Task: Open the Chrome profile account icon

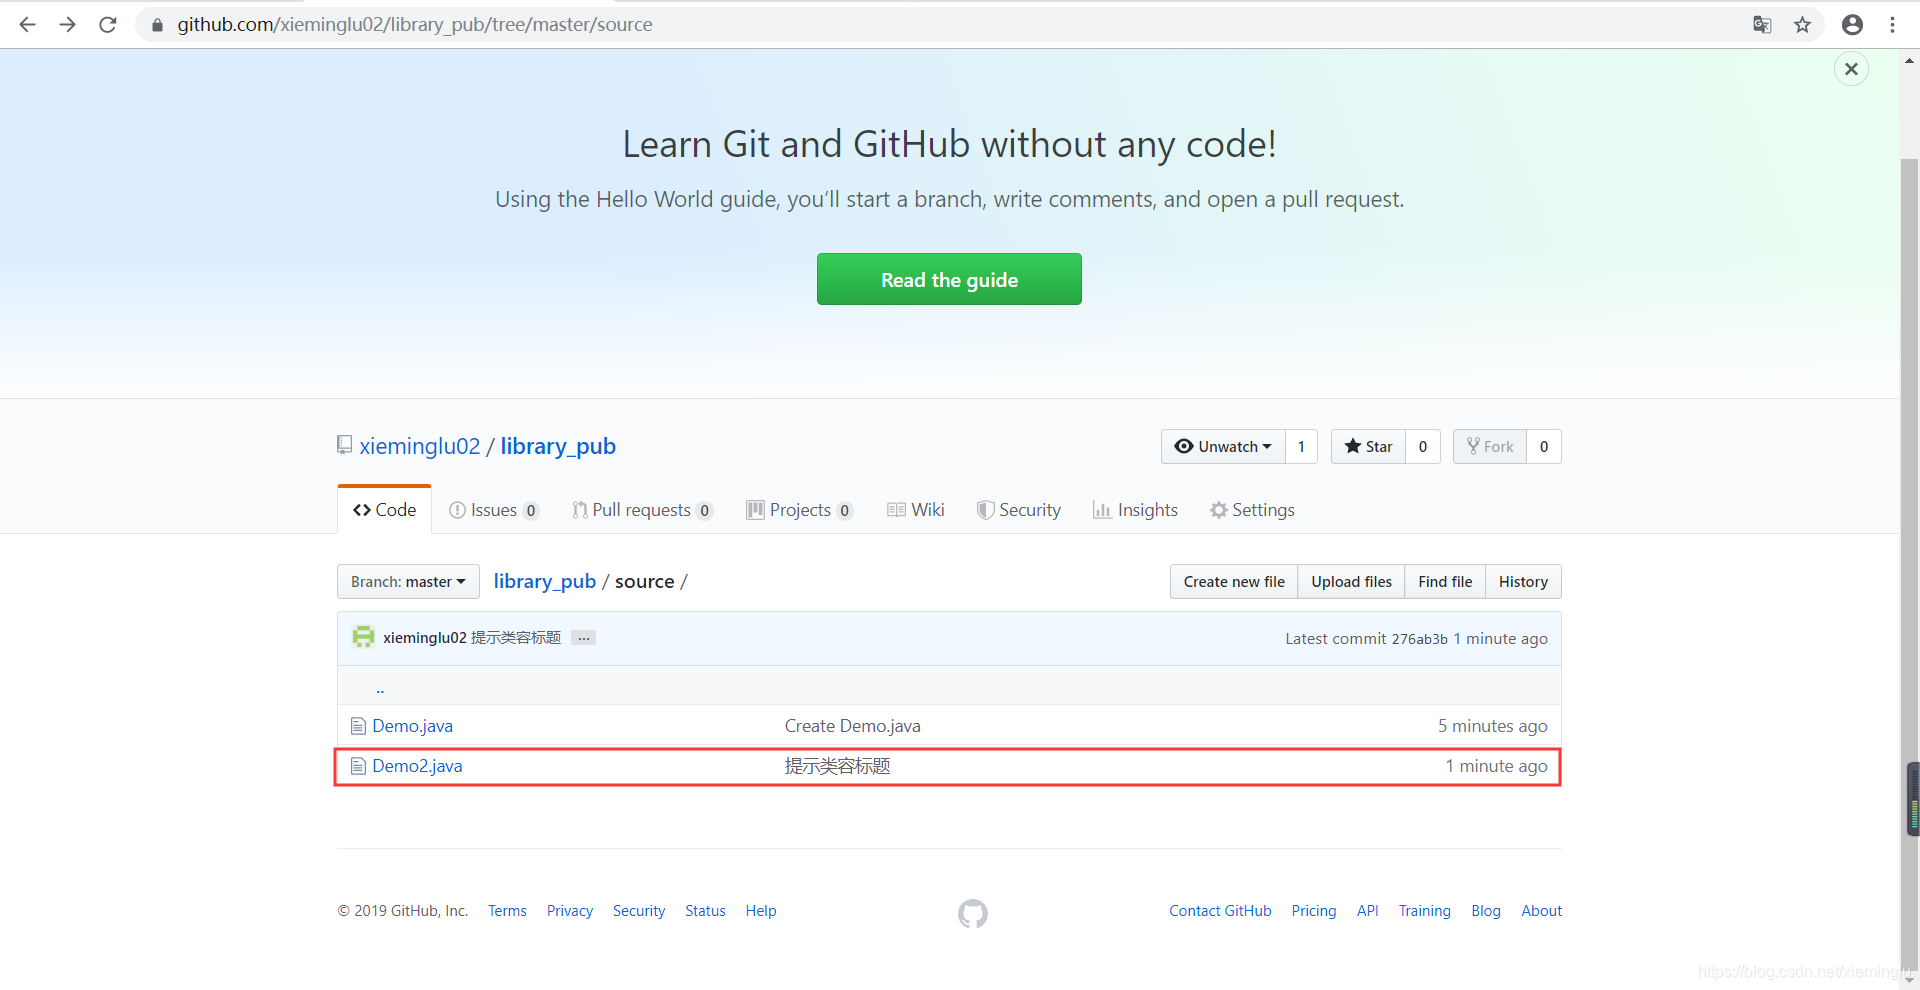Action: coord(1852,25)
